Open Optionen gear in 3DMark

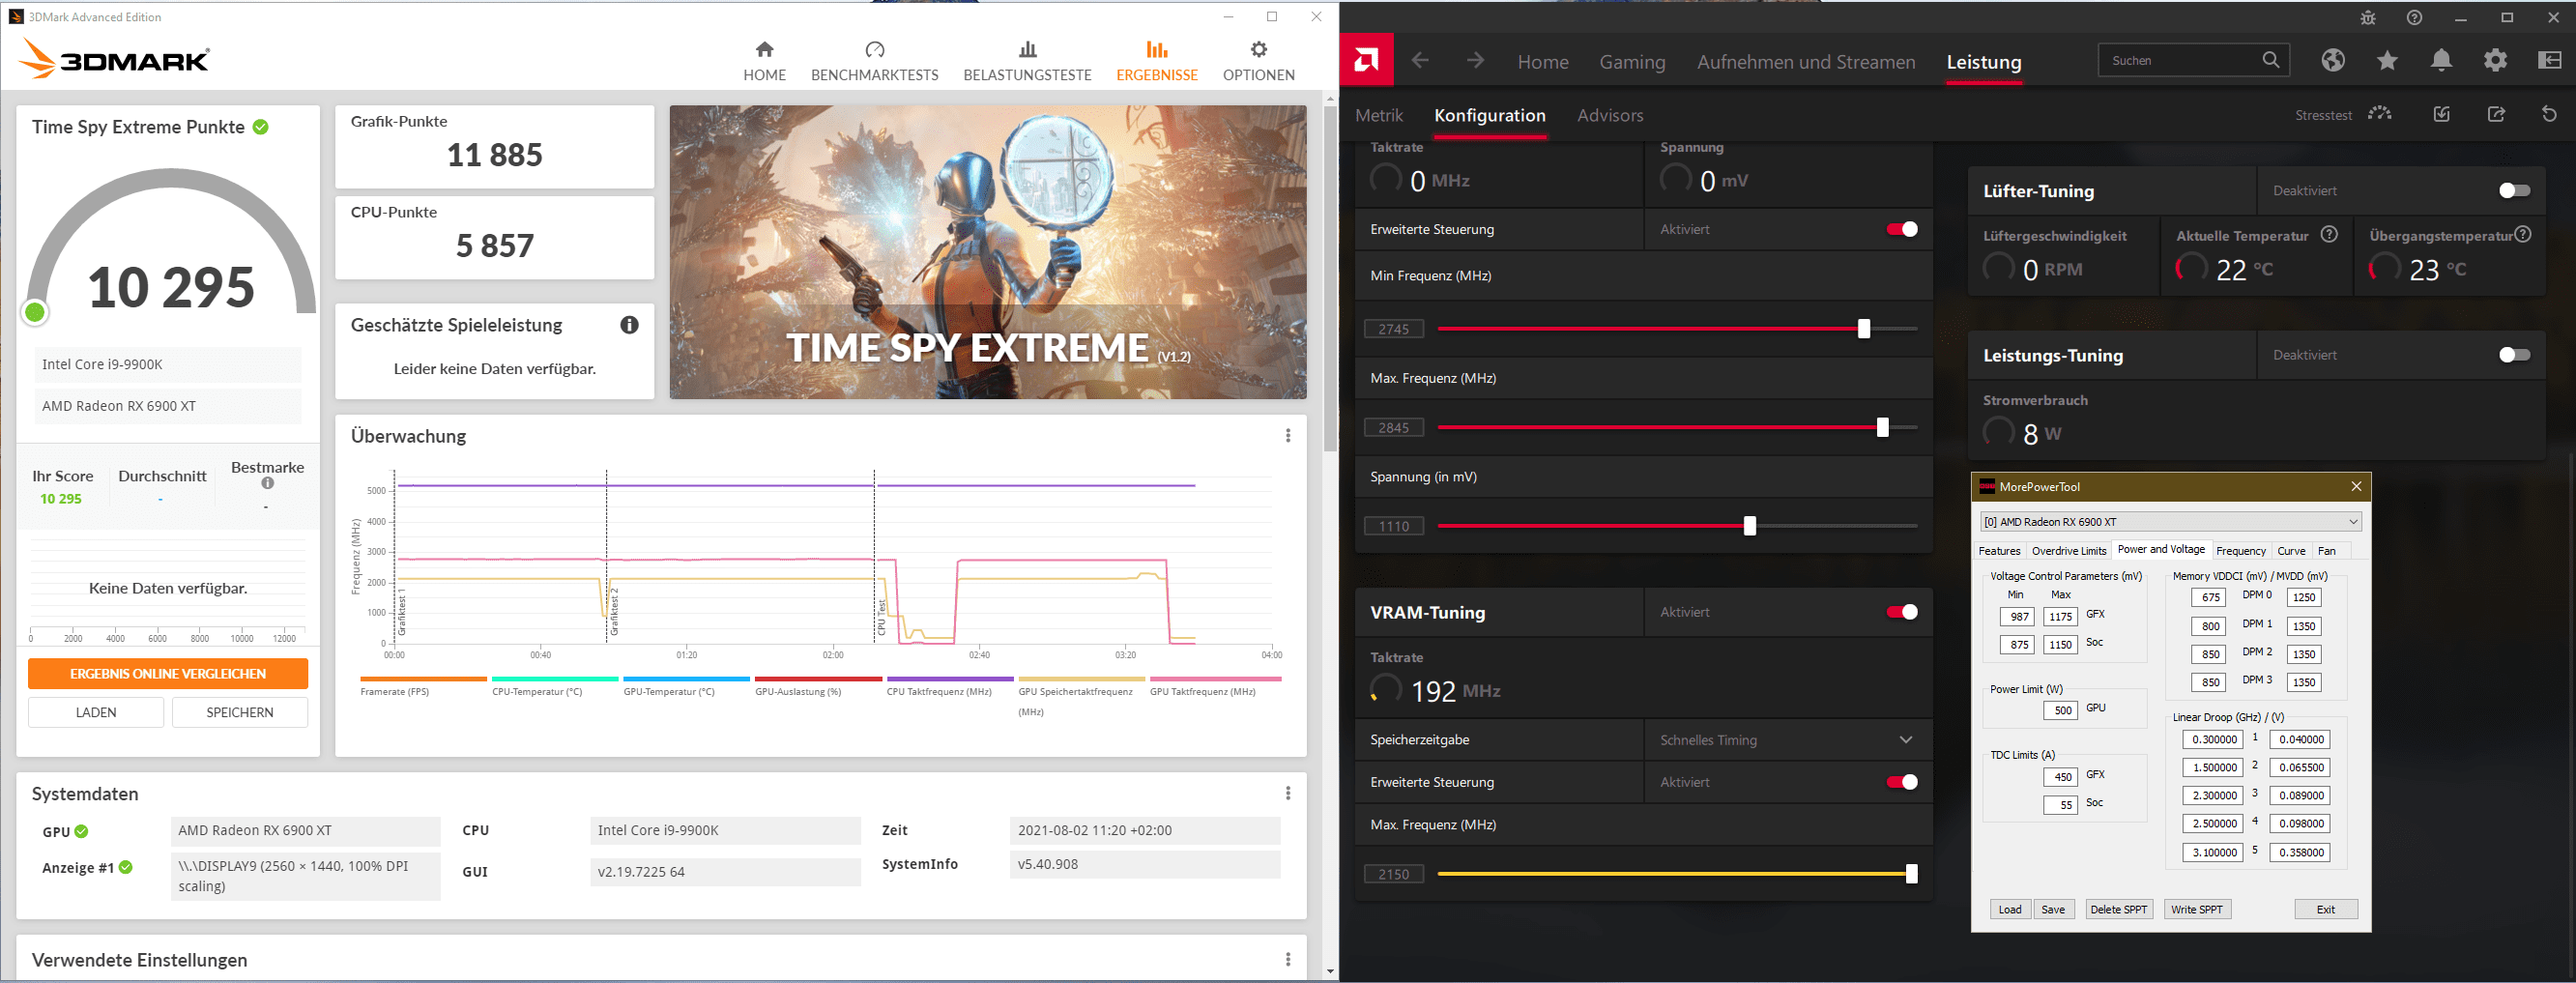tap(1258, 61)
